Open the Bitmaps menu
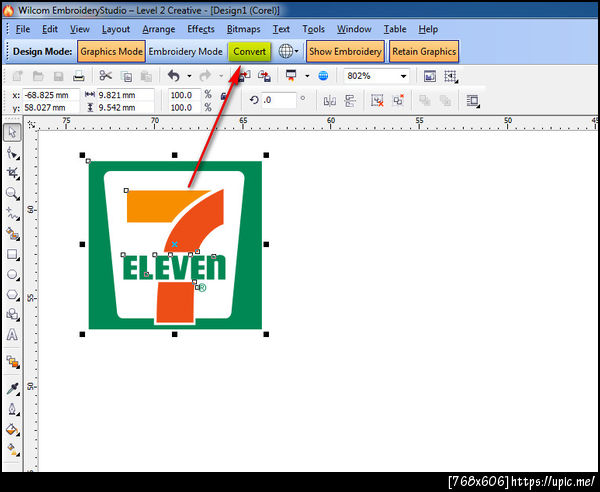The image size is (600, 492). (x=243, y=29)
